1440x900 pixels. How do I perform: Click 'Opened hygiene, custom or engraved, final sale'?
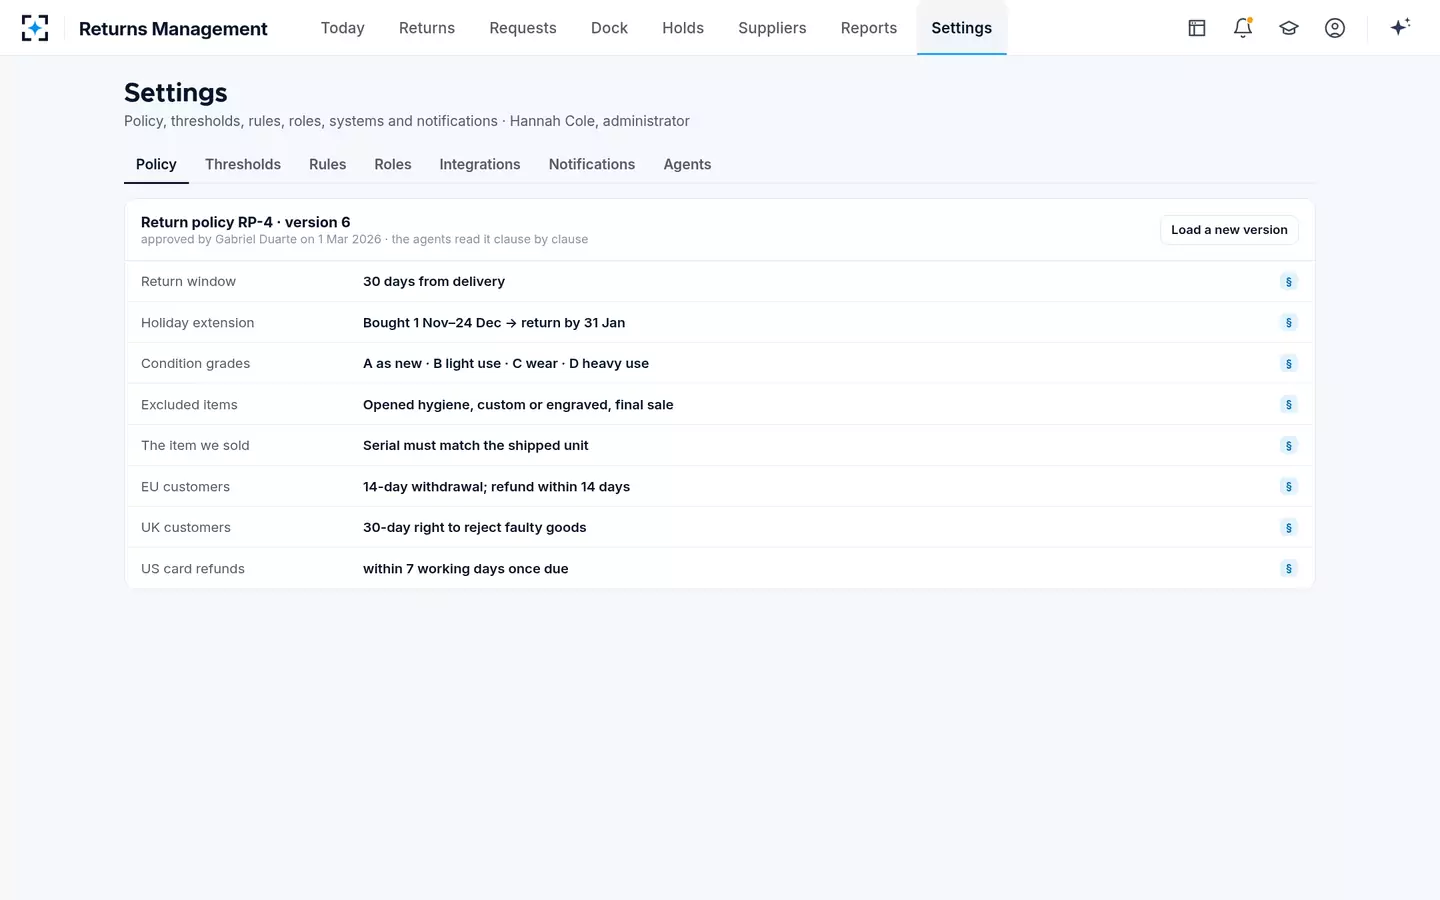(518, 405)
